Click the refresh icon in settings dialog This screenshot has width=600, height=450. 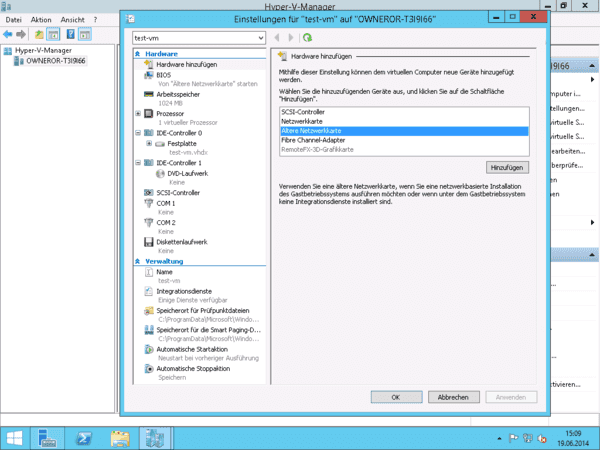307,38
